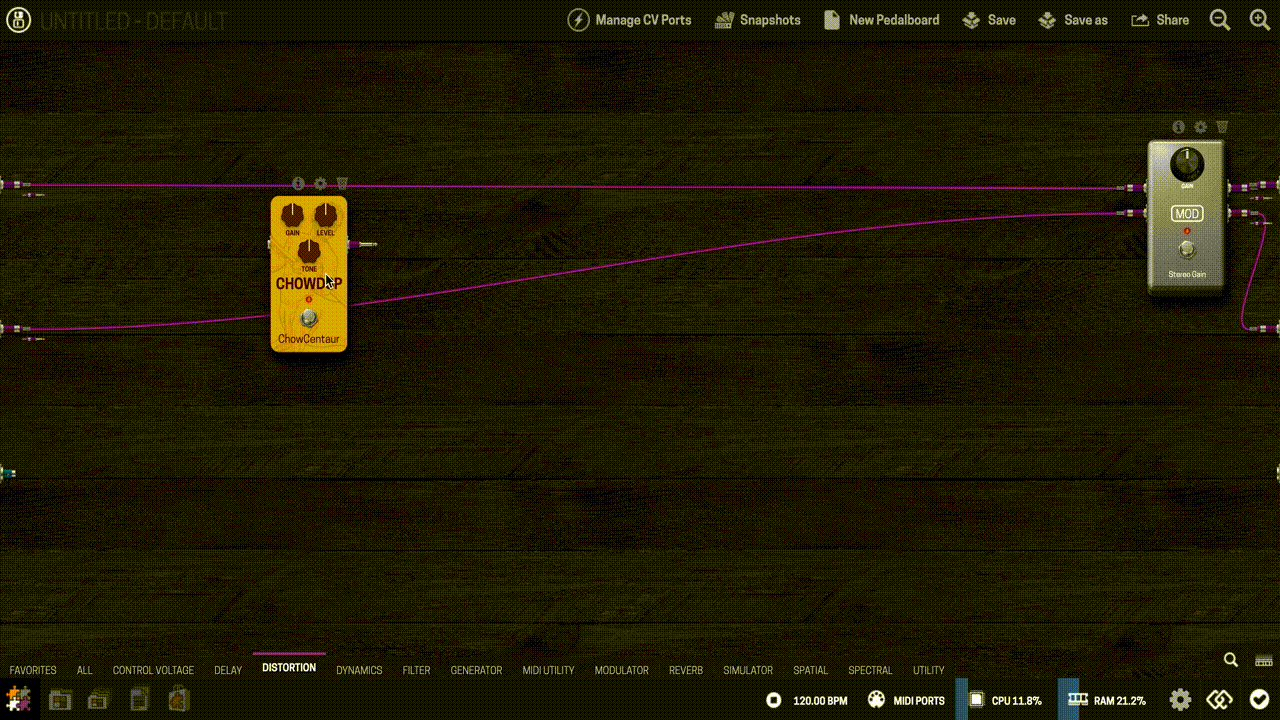Viewport: 1280px width, 720px height.
Task: Toggle Stereo Gain bypass footswitch
Action: [x=1187, y=249]
